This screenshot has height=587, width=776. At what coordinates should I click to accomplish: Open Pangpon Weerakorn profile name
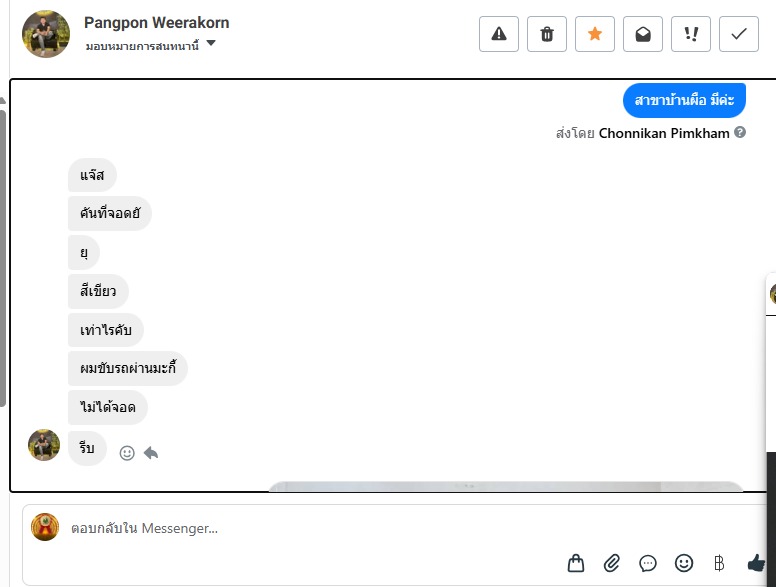click(156, 23)
